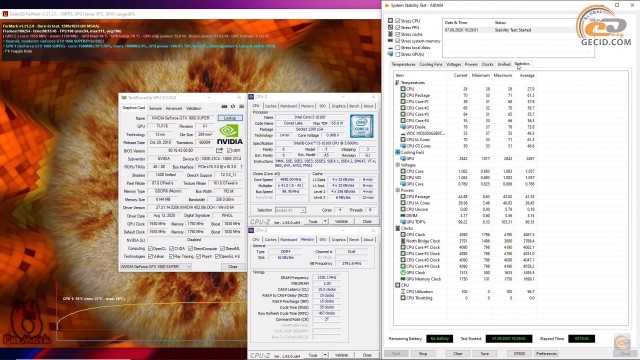Click GPU-Z refresh icon
This screenshot has height=360, width=640.
point(233,107)
